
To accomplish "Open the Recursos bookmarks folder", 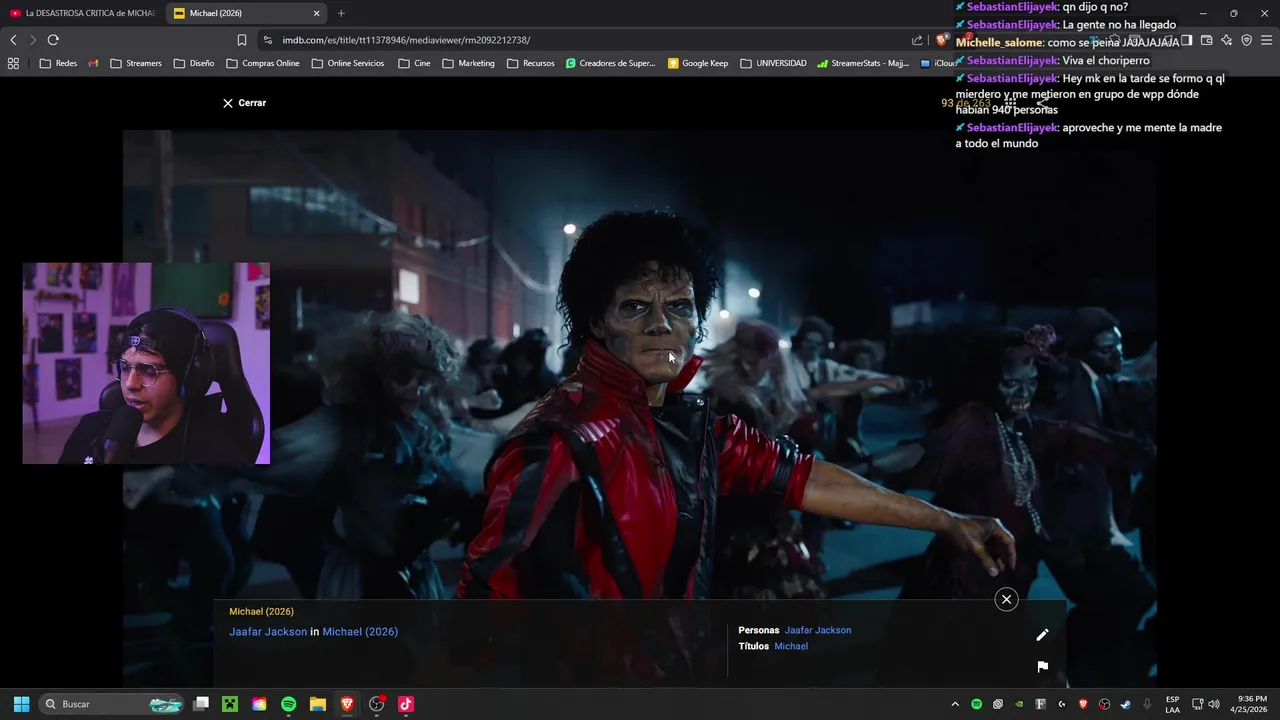I will click(x=531, y=63).
